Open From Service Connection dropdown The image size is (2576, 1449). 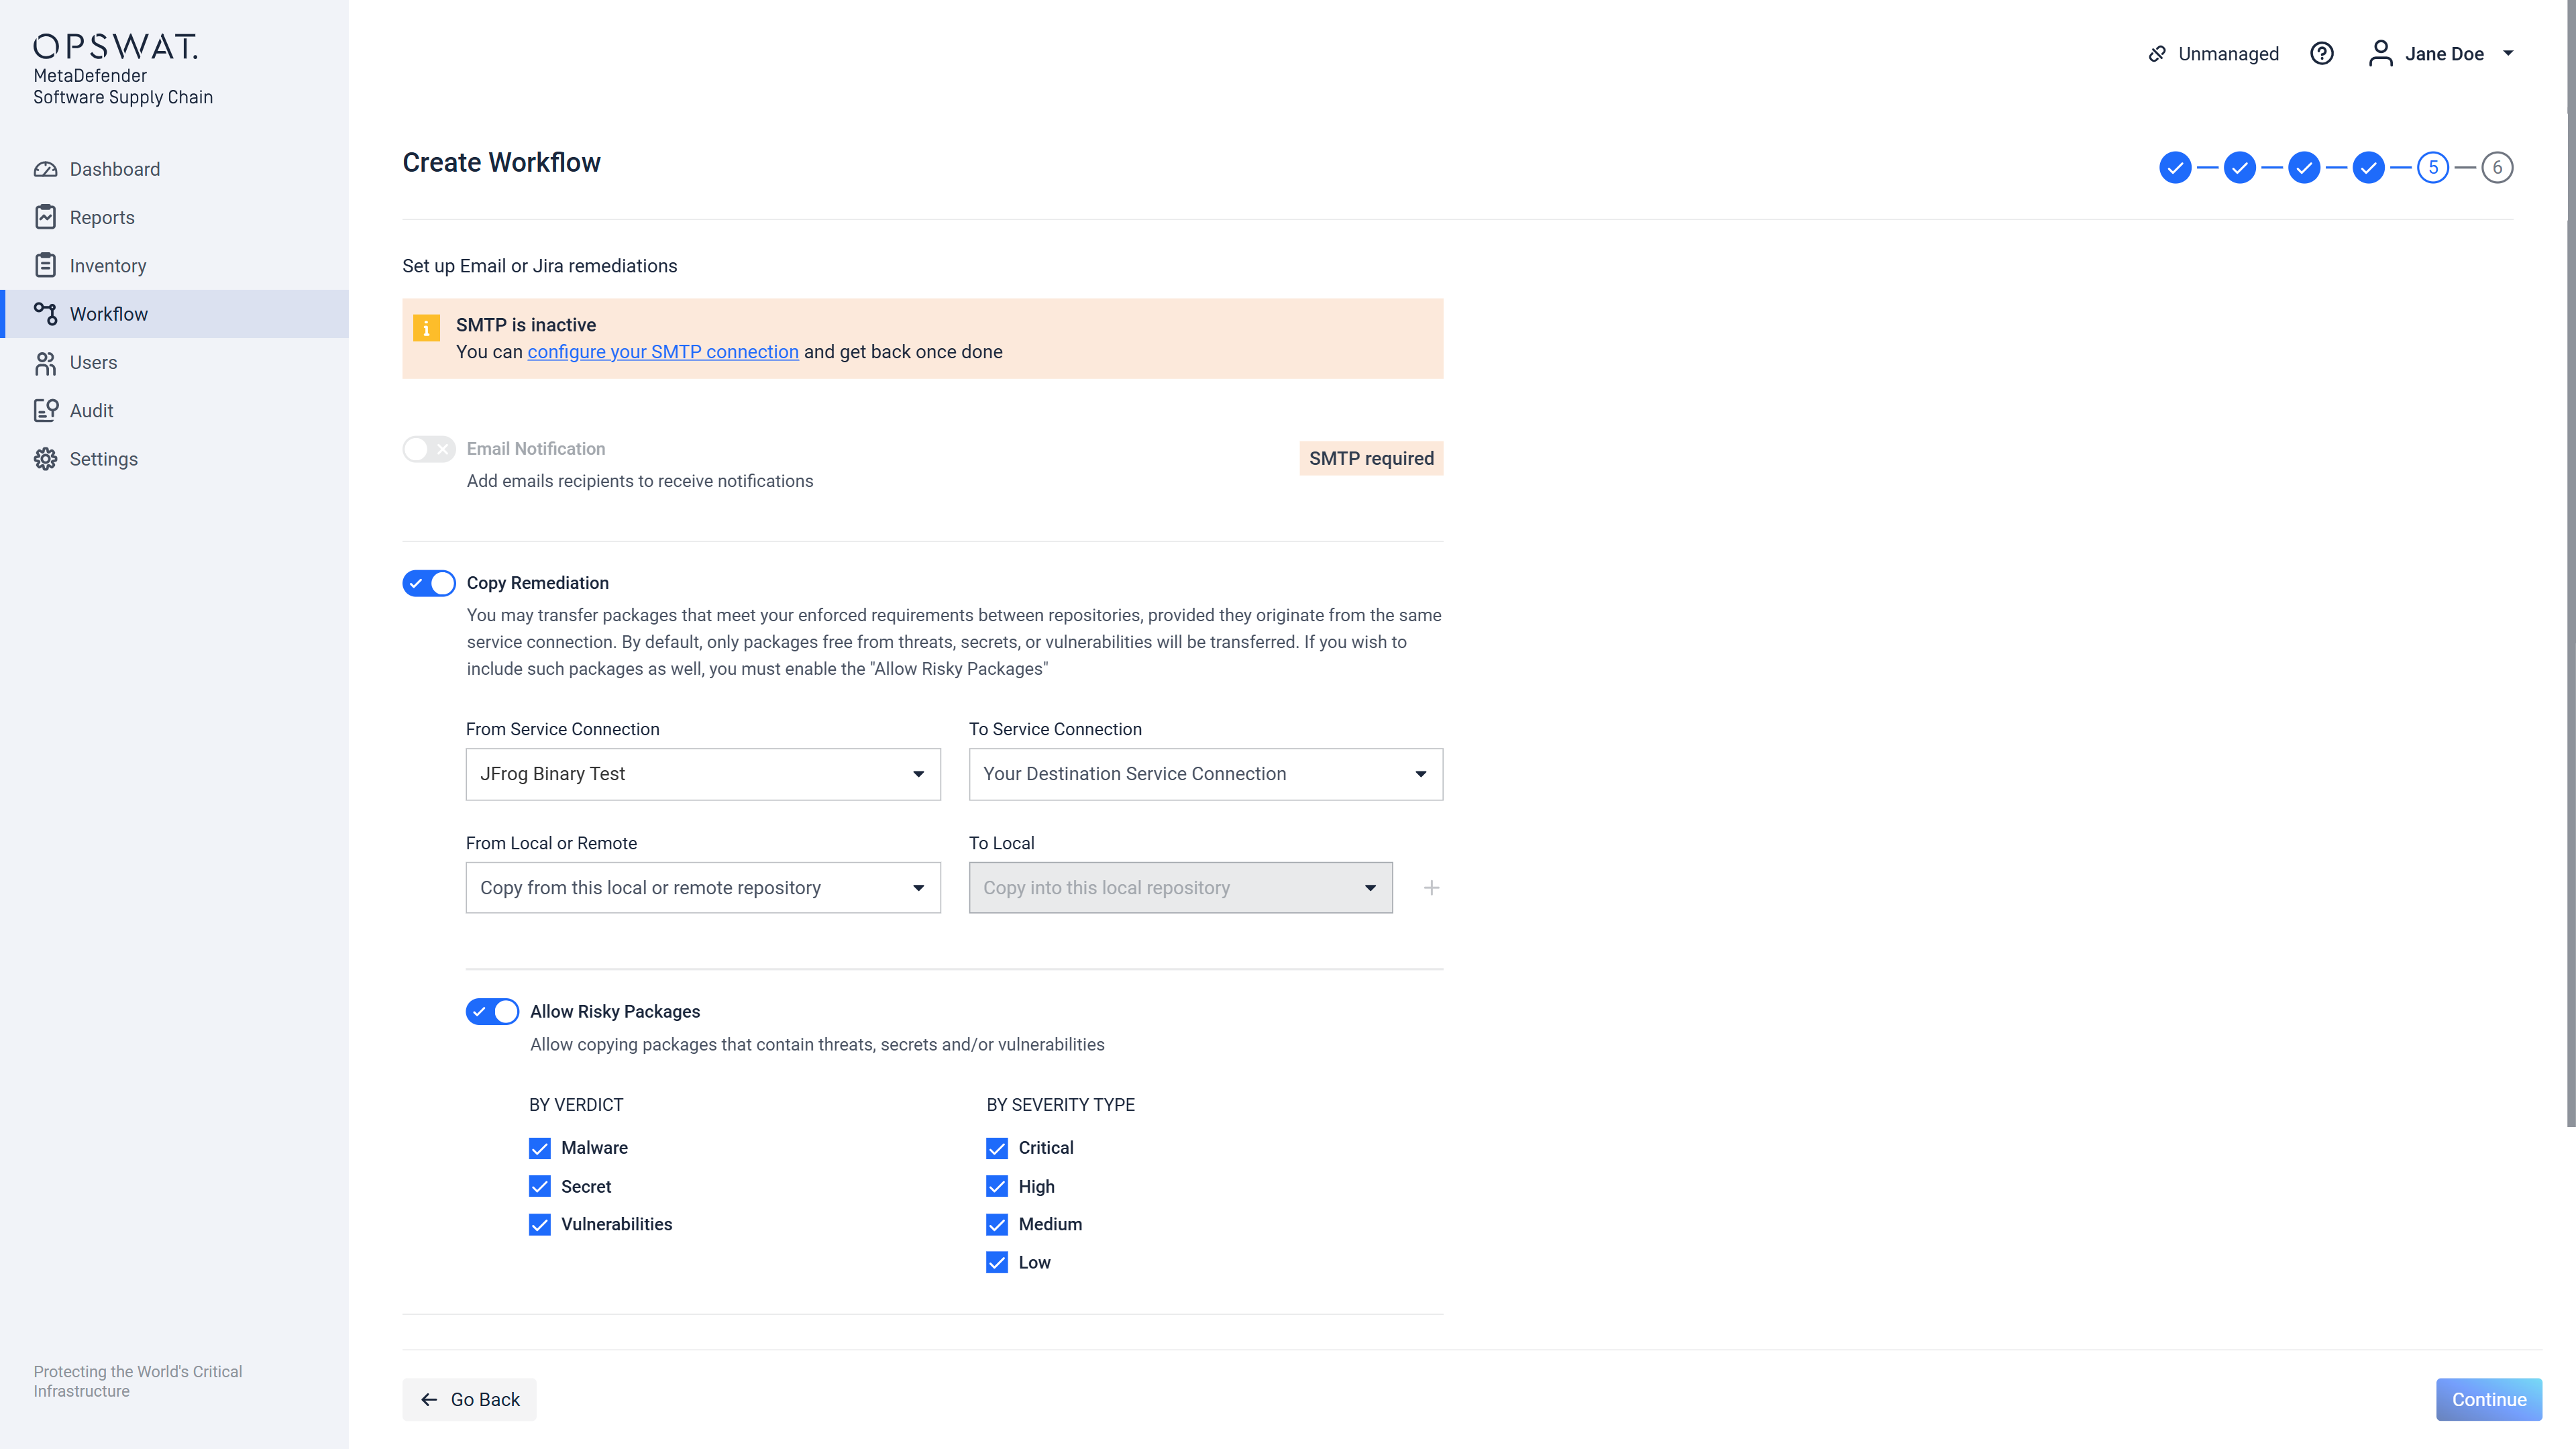tap(702, 774)
